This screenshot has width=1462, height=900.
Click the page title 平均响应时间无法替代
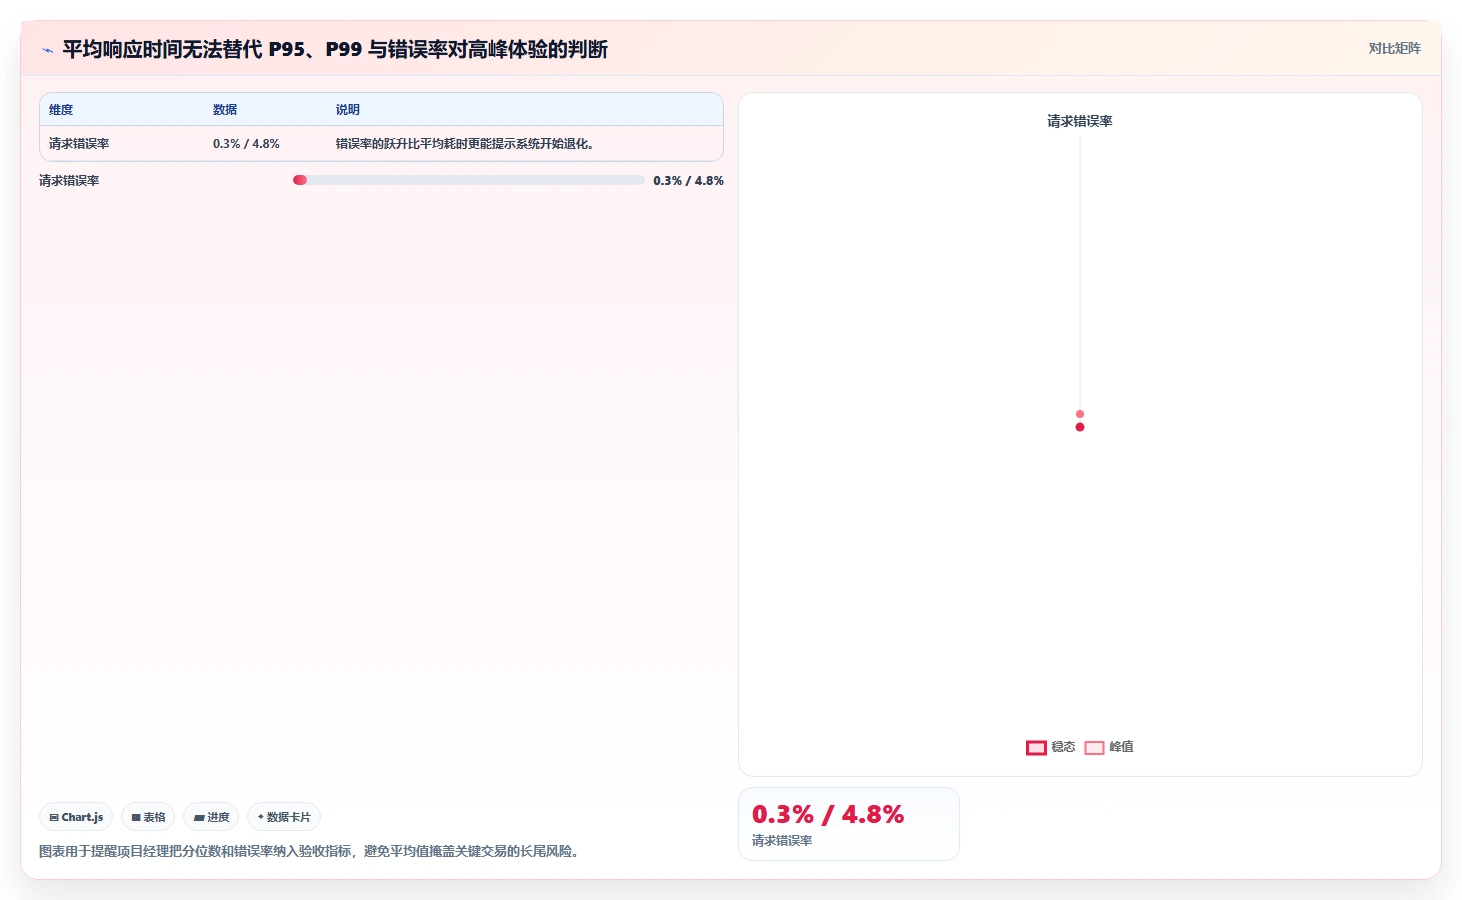click(335, 50)
